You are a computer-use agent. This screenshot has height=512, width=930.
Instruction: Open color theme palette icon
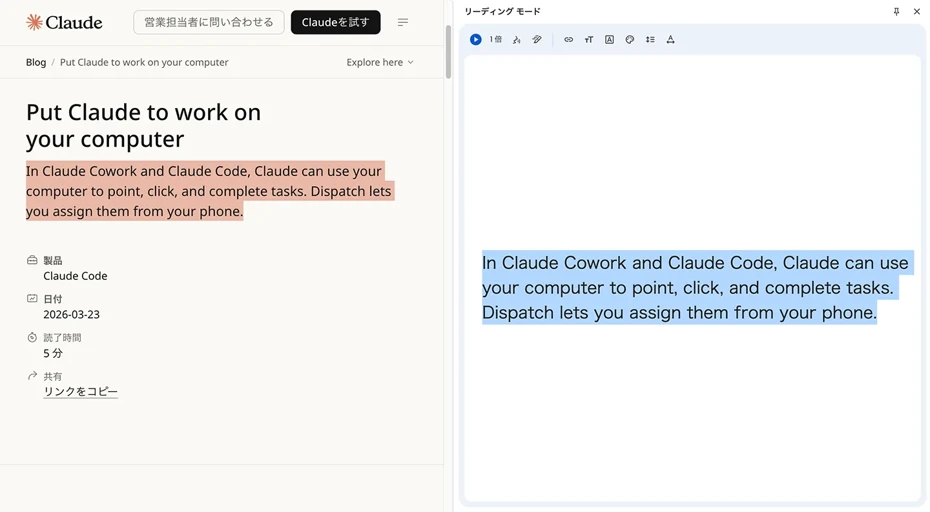(629, 39)
